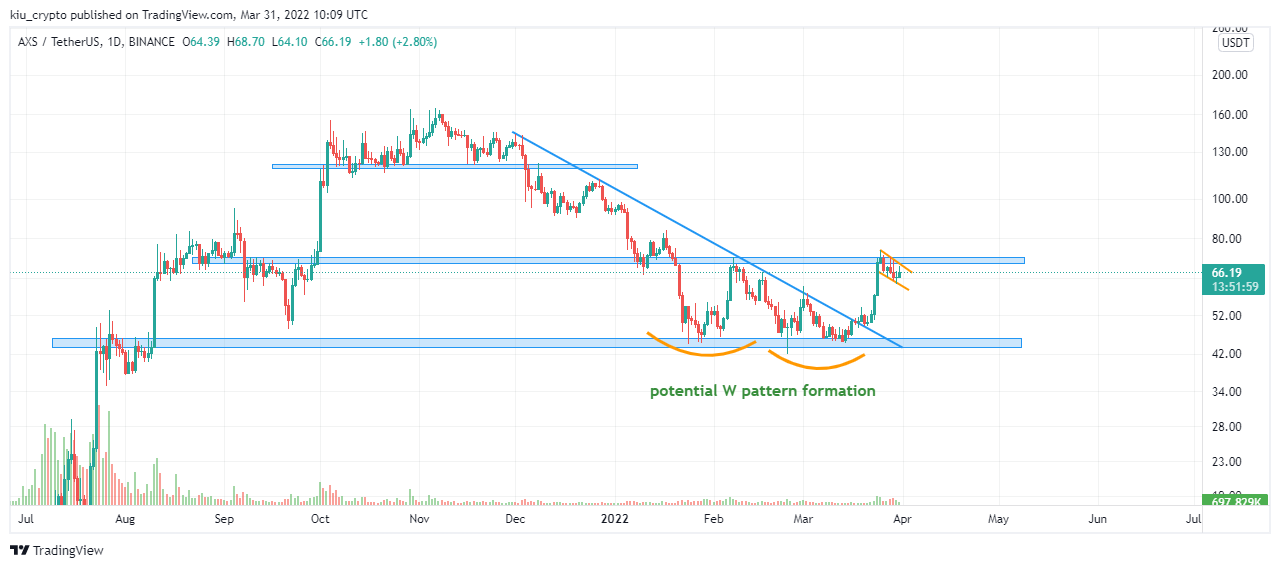Click the 28.00 price axis label
The height and width of the screenshot is (568, 1280).
coord(1229,427)
